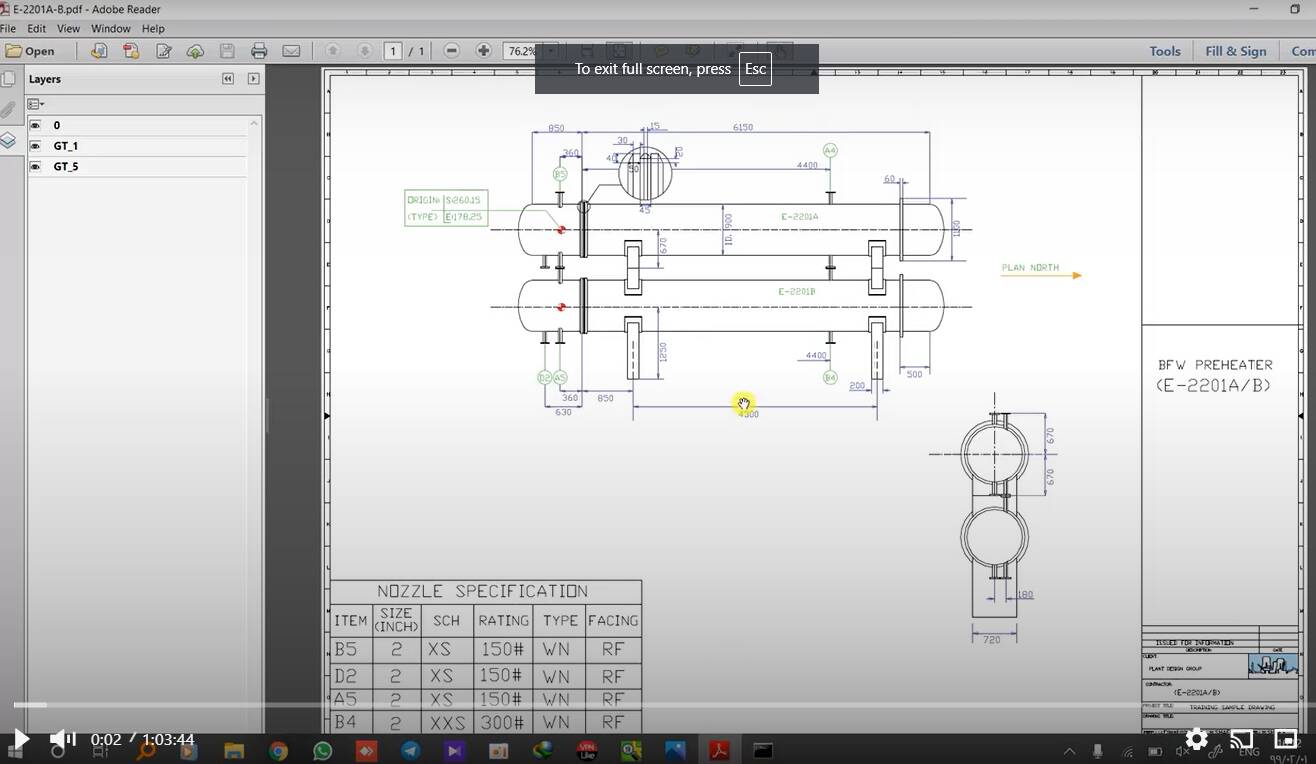Click the Open folder toolbar button
The image size is (1316, 764).
pyautogui.click(x=30, y=51)
